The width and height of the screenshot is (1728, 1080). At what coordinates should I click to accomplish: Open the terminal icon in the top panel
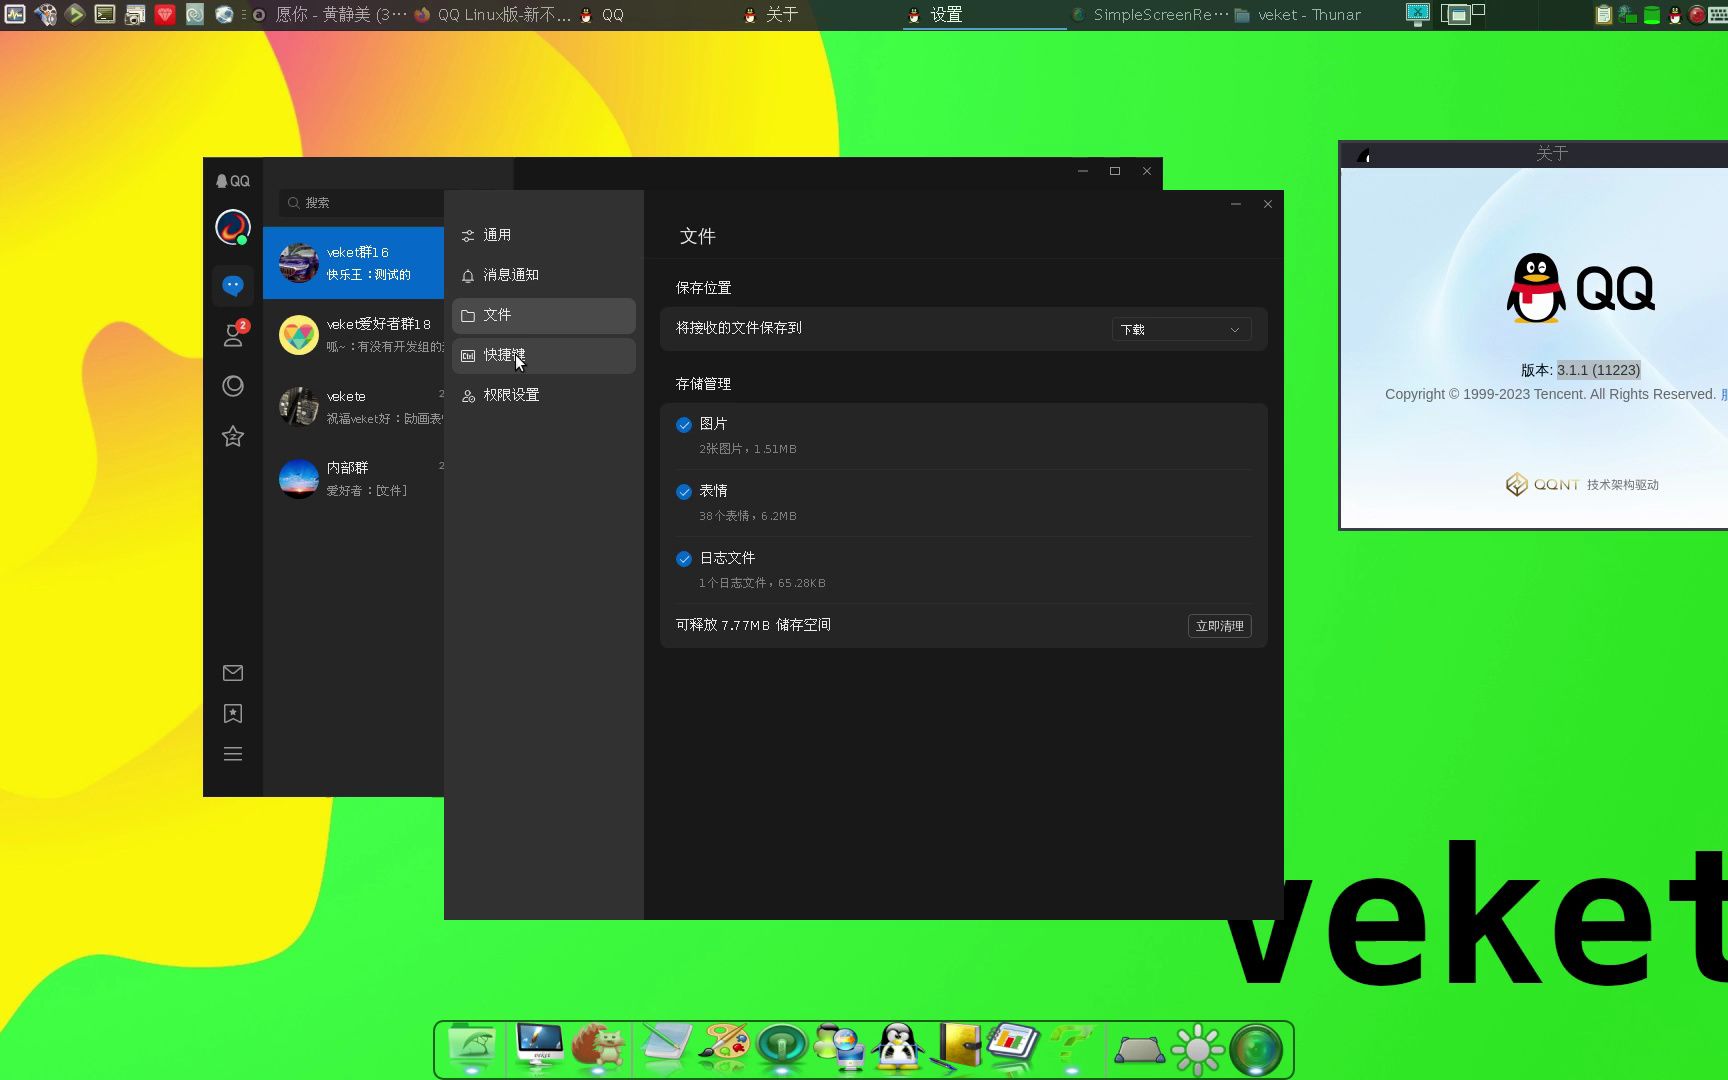click(105, 14)
